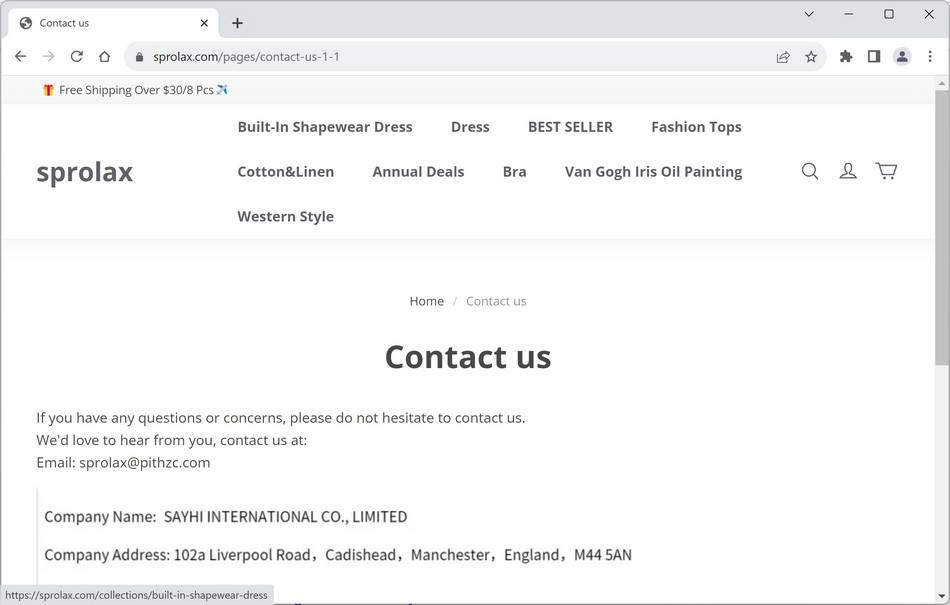The height and width of the screenshot is (605, 950).
Task: Click the Company Address line
Action: (x=338, y=555)
